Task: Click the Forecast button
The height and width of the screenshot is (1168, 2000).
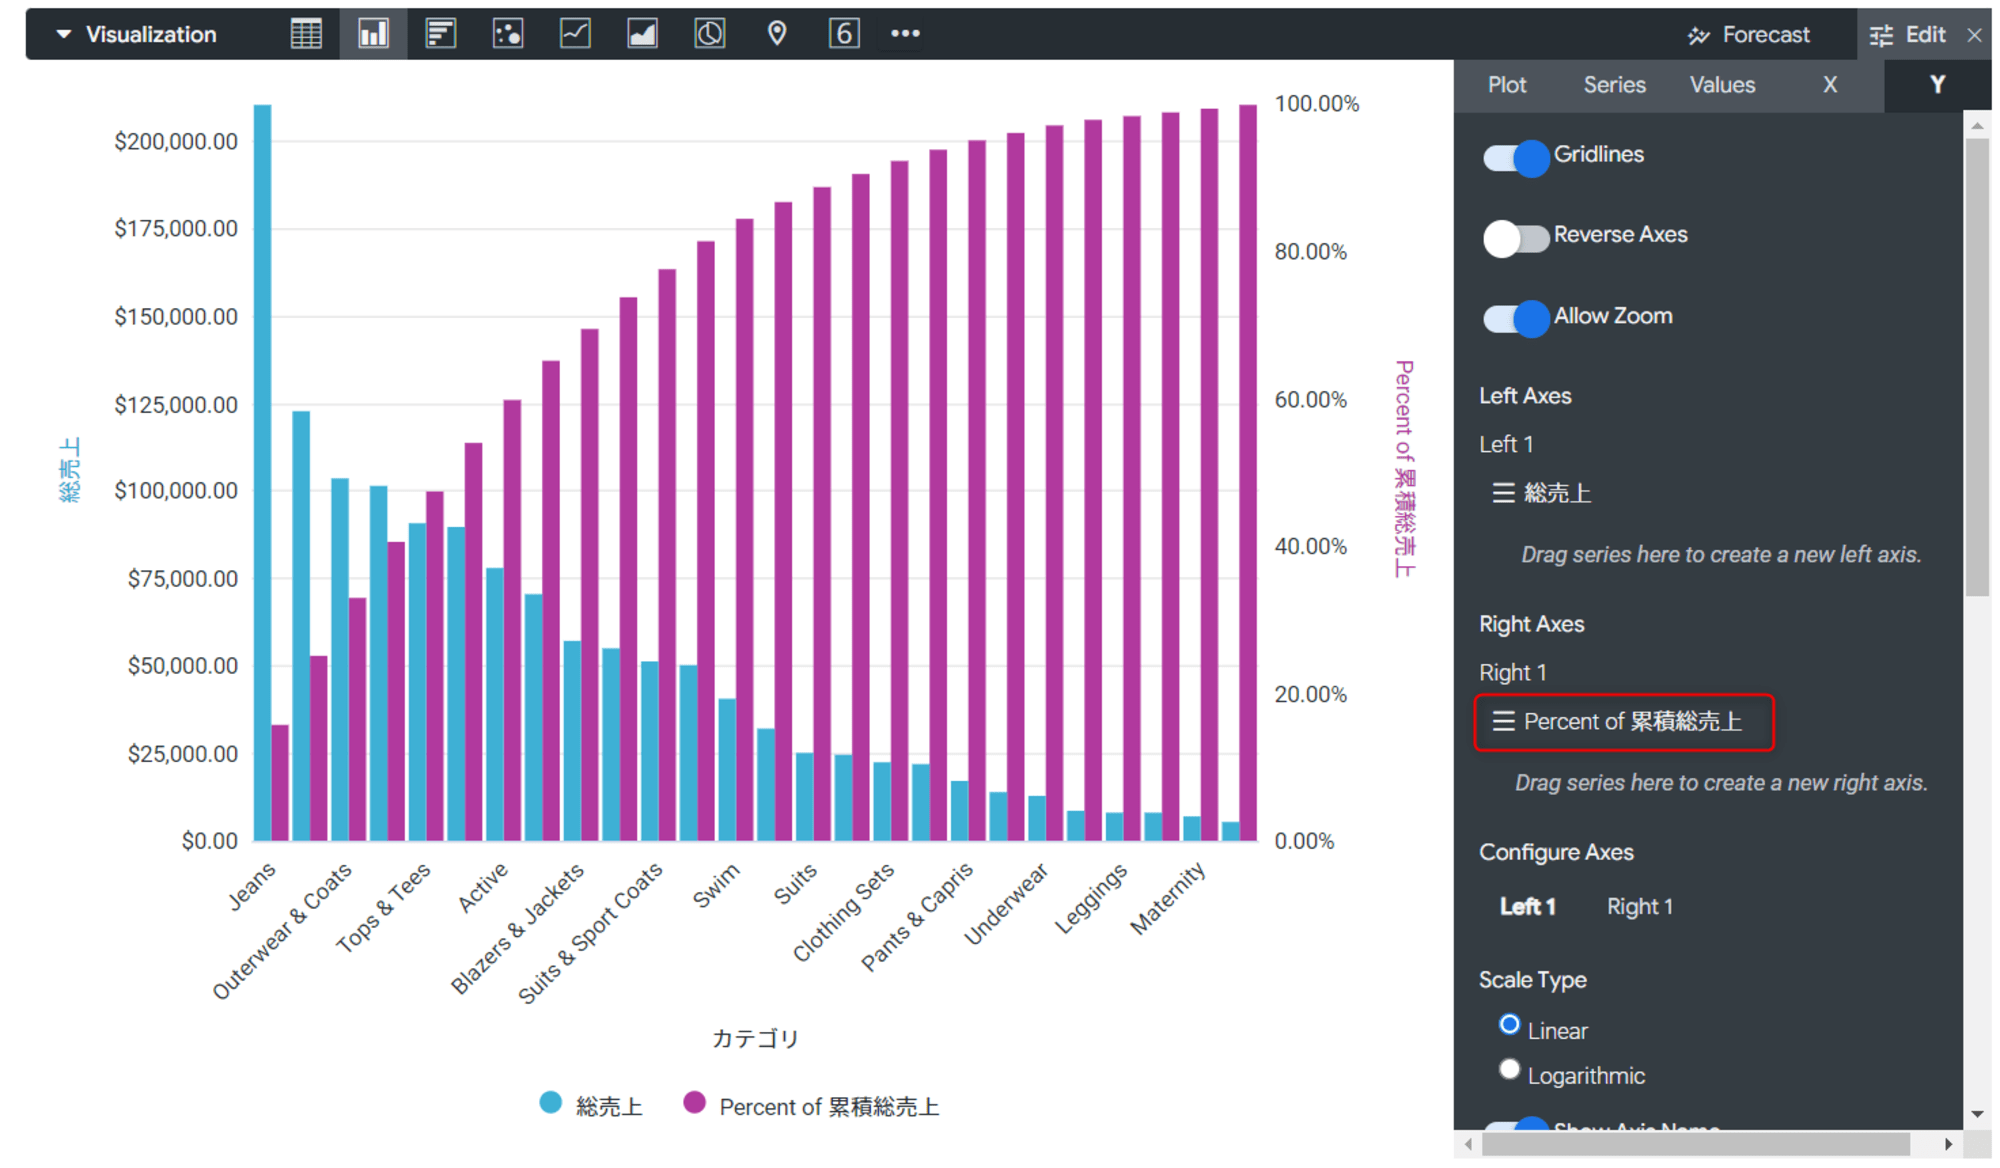Action: [x=1749, y=35]
